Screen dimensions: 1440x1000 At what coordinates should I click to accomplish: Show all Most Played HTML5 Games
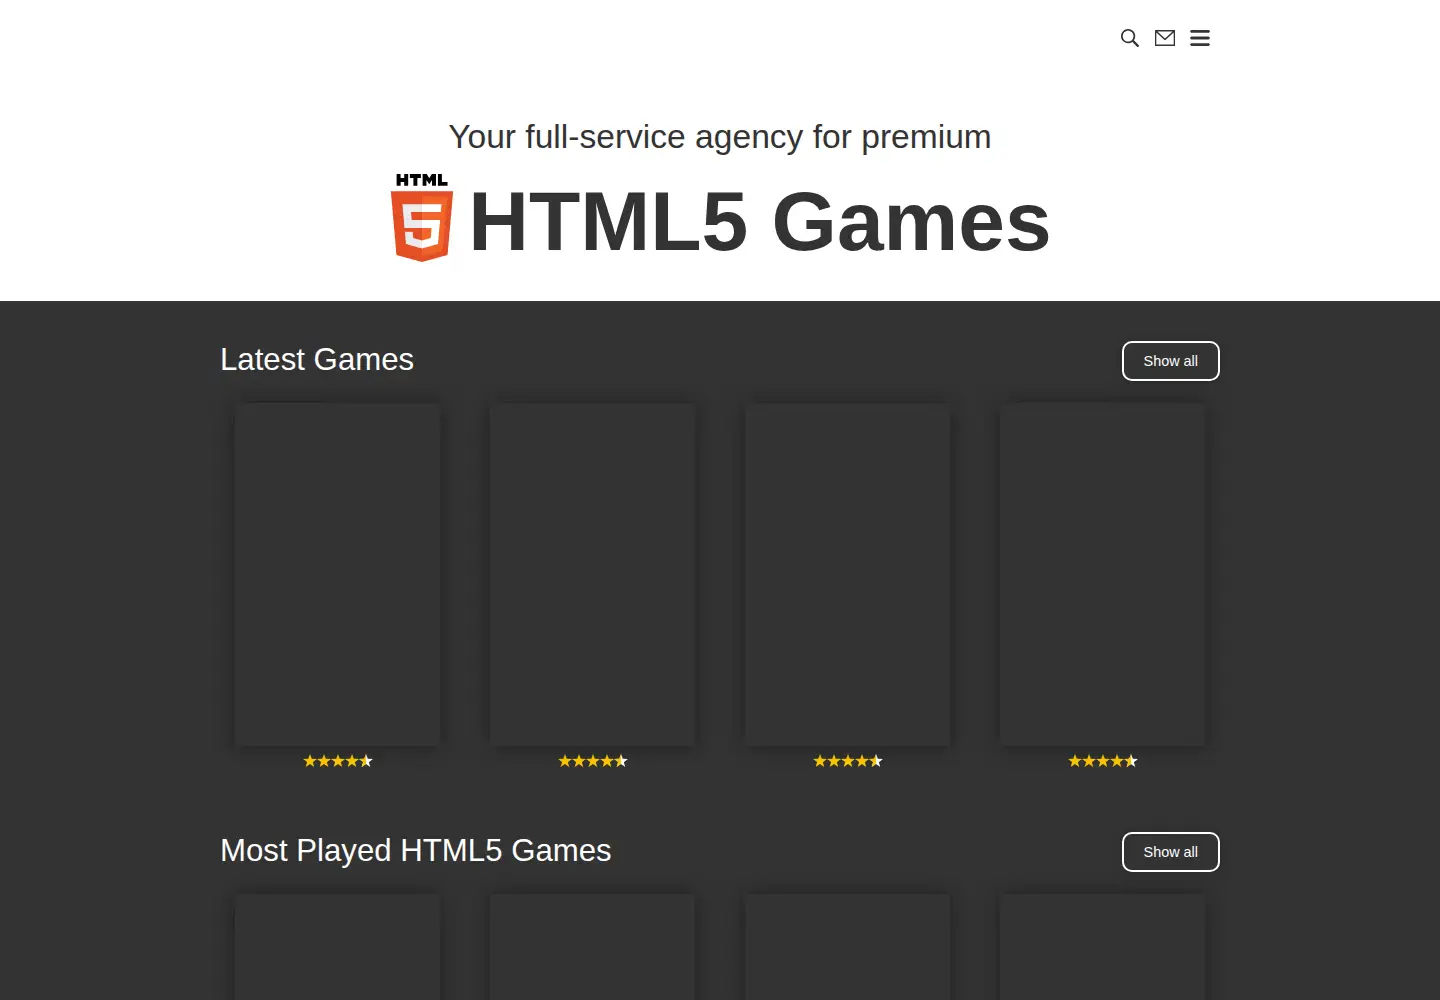1171,852
